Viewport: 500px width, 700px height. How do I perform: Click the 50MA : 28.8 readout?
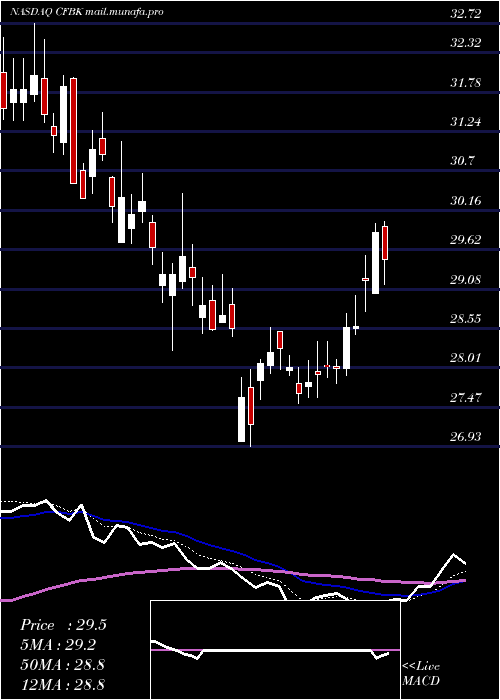tap(63, 664)
